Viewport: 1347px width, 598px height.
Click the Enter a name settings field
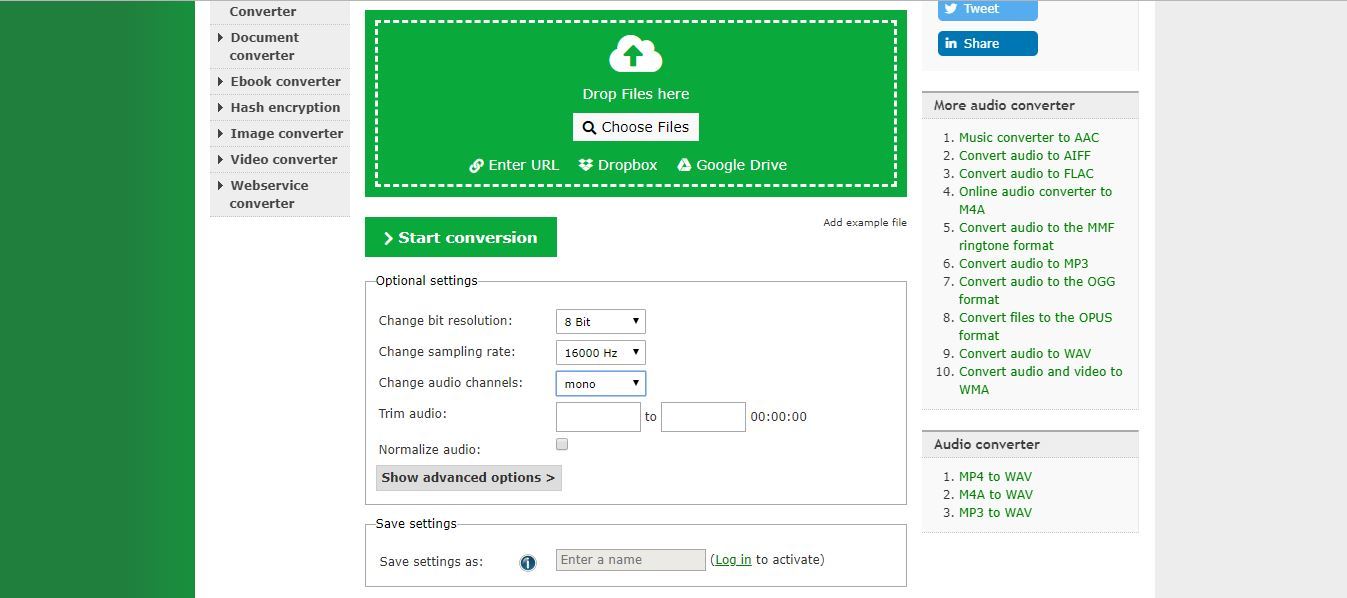coord(631,560)
